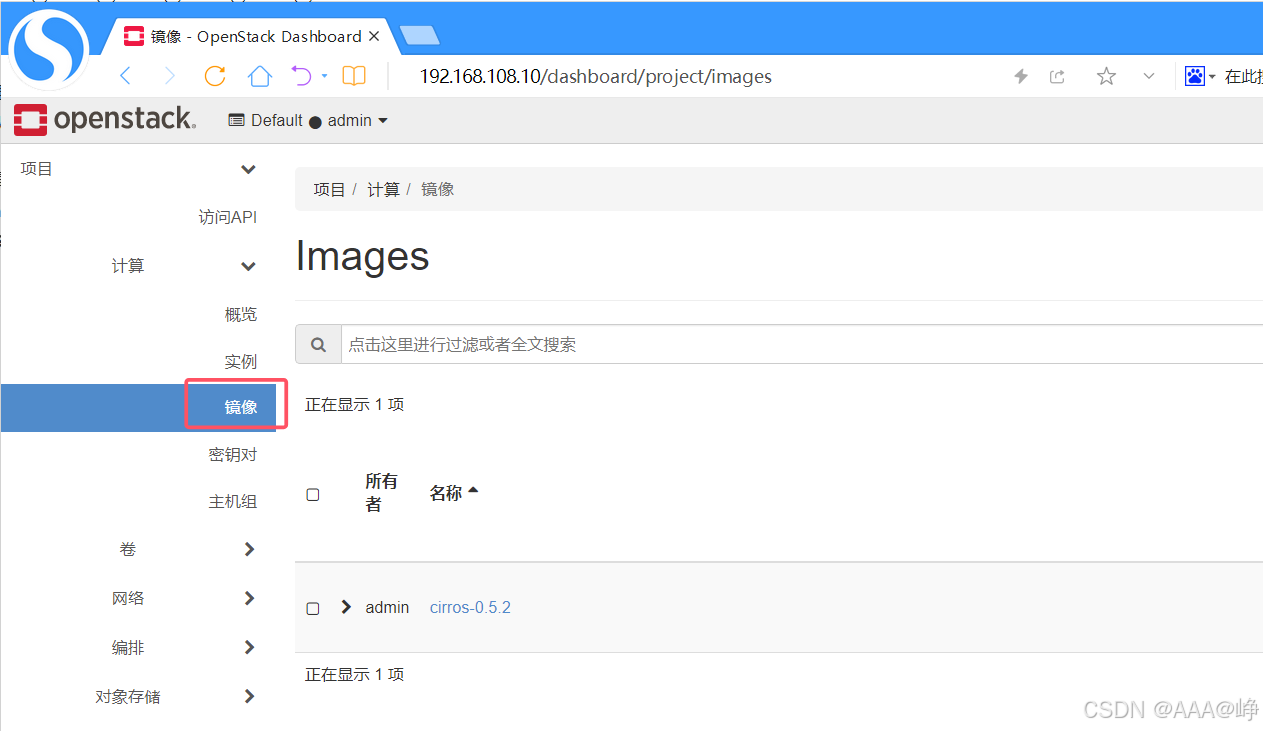Image resolution: width=1263 pixels, height=731 pixels.
Task: Reload the page with refresh icon
Action: (x=214, y=76)
